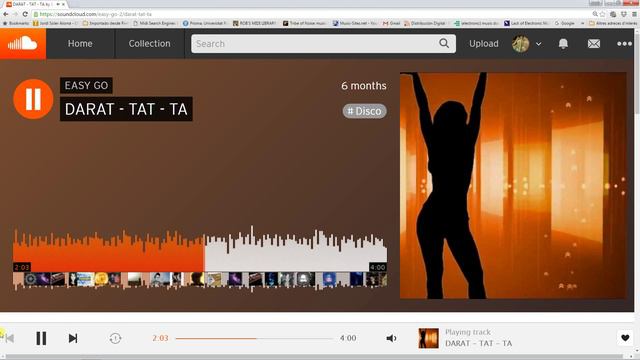Click the 6 months upload age label
Image resolution: width=640 pixels, height=360 pixels.
click(x=364, y=86)
